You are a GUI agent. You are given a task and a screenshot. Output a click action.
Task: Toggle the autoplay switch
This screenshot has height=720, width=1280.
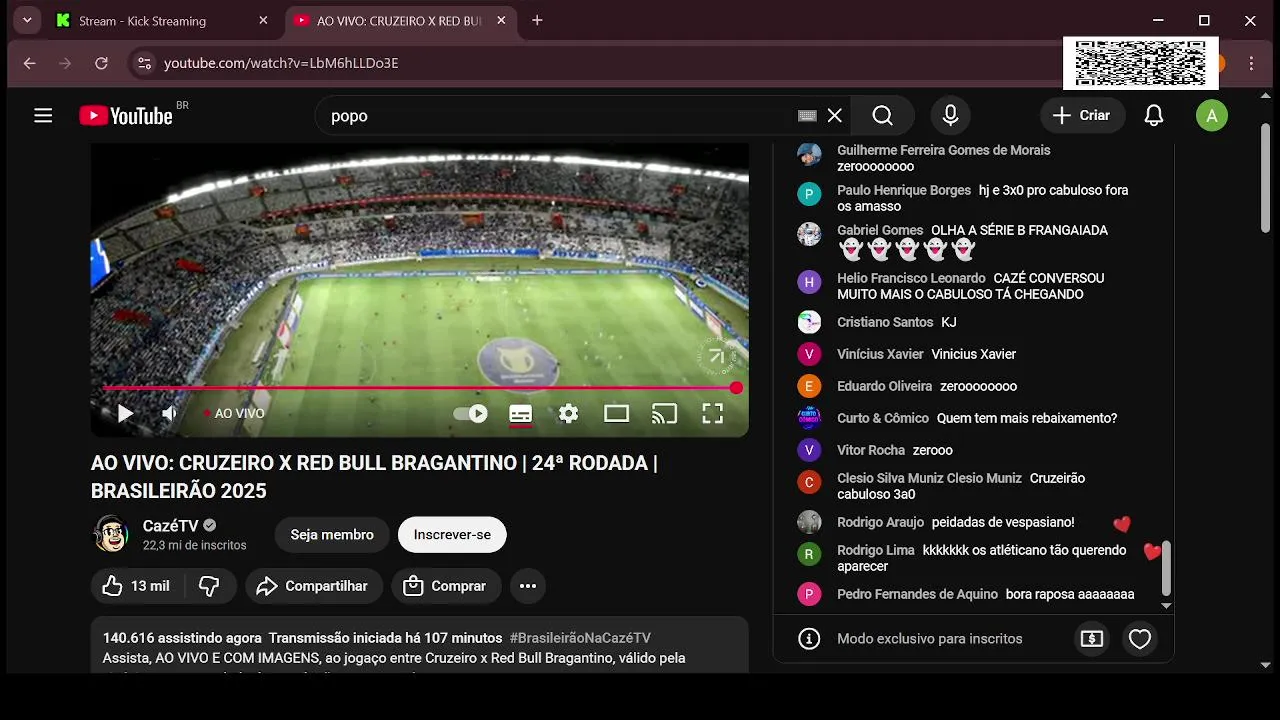(x=470, y=413)
